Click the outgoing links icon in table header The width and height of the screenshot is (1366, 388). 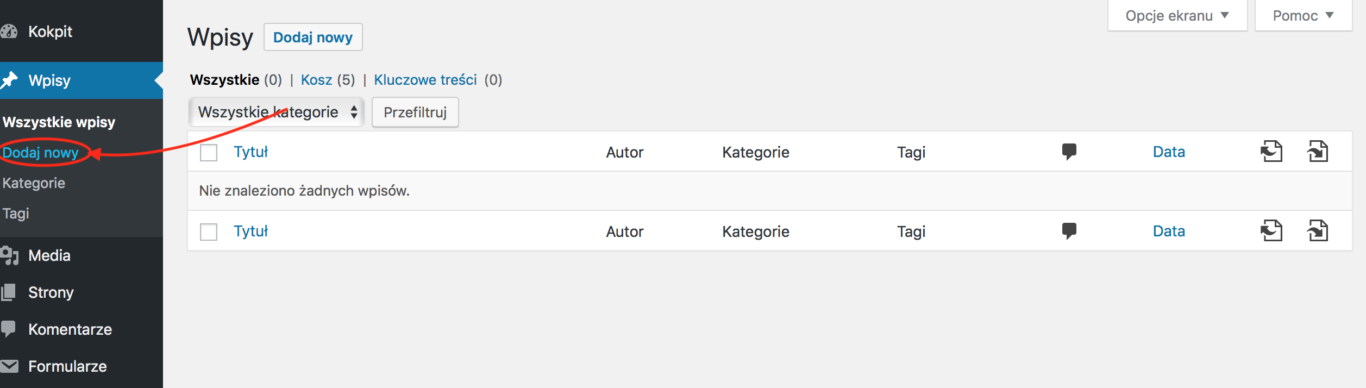1271,151
